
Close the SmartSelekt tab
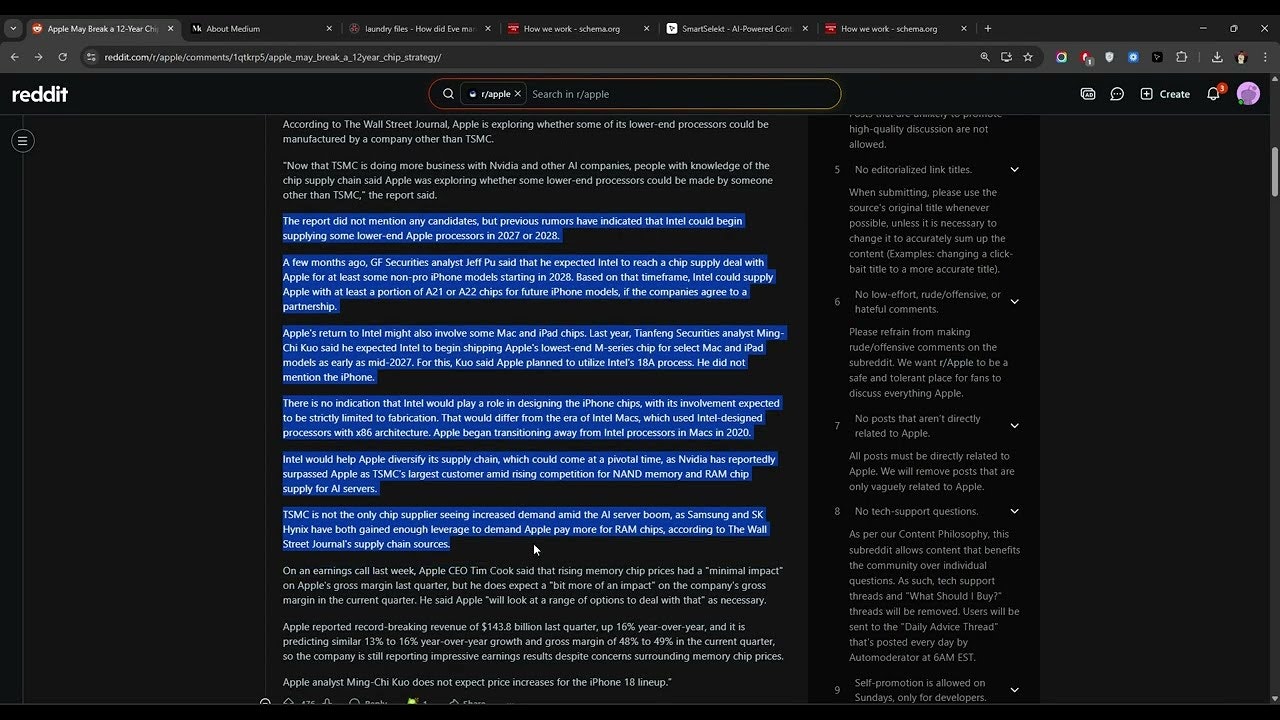coord(804,29)
